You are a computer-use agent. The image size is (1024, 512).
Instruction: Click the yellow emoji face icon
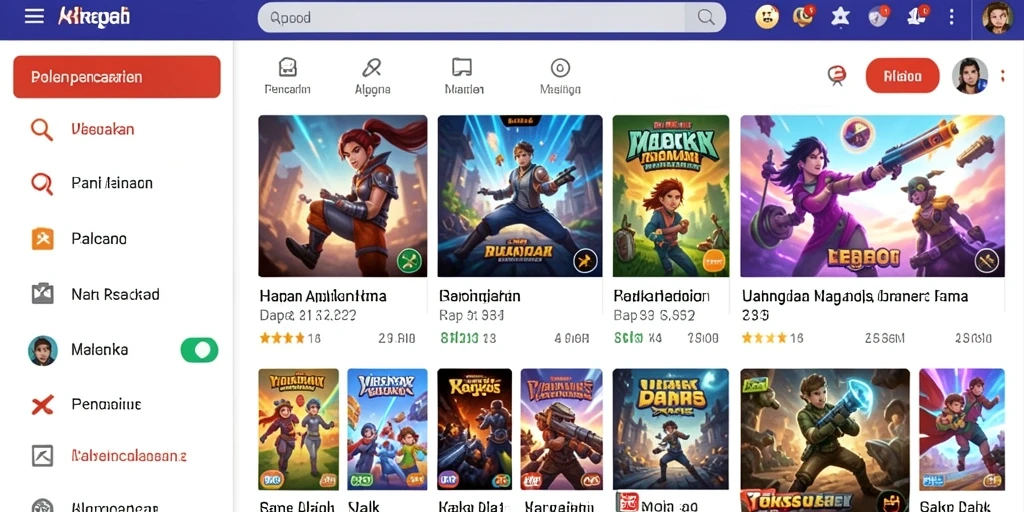(767, 18)
